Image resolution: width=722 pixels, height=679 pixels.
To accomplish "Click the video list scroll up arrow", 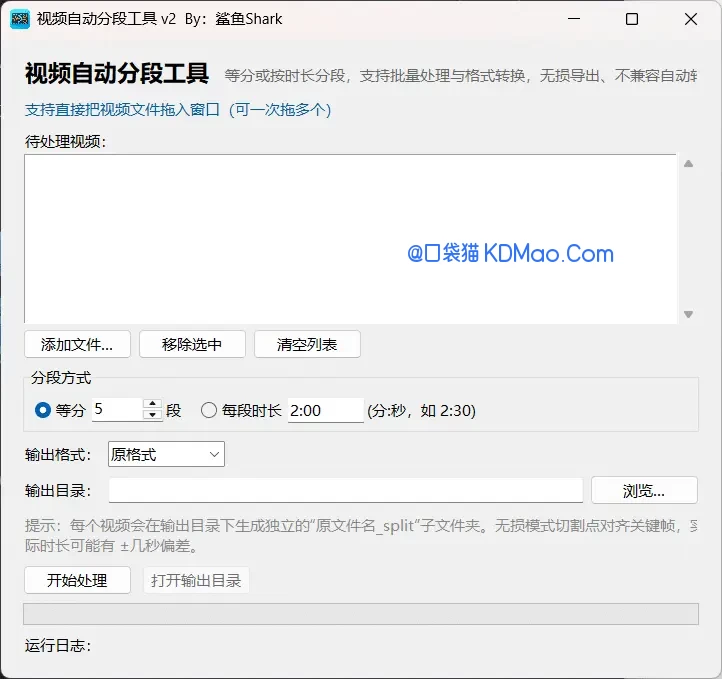I will tap(688, 164).
